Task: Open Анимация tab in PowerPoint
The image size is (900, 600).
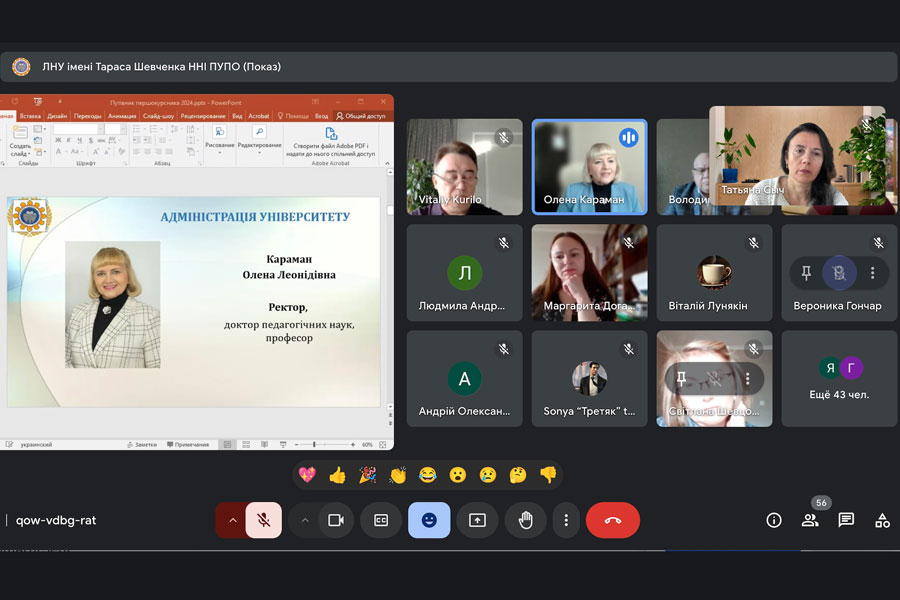Action: pos(122,116)
